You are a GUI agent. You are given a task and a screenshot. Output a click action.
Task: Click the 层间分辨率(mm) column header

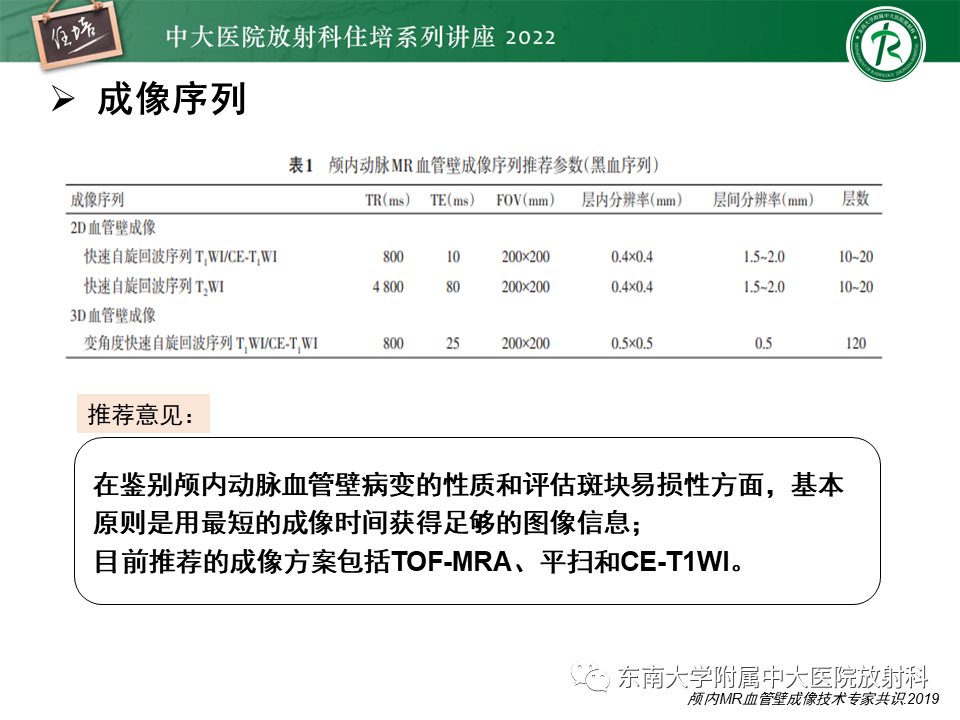pos(763,200)
